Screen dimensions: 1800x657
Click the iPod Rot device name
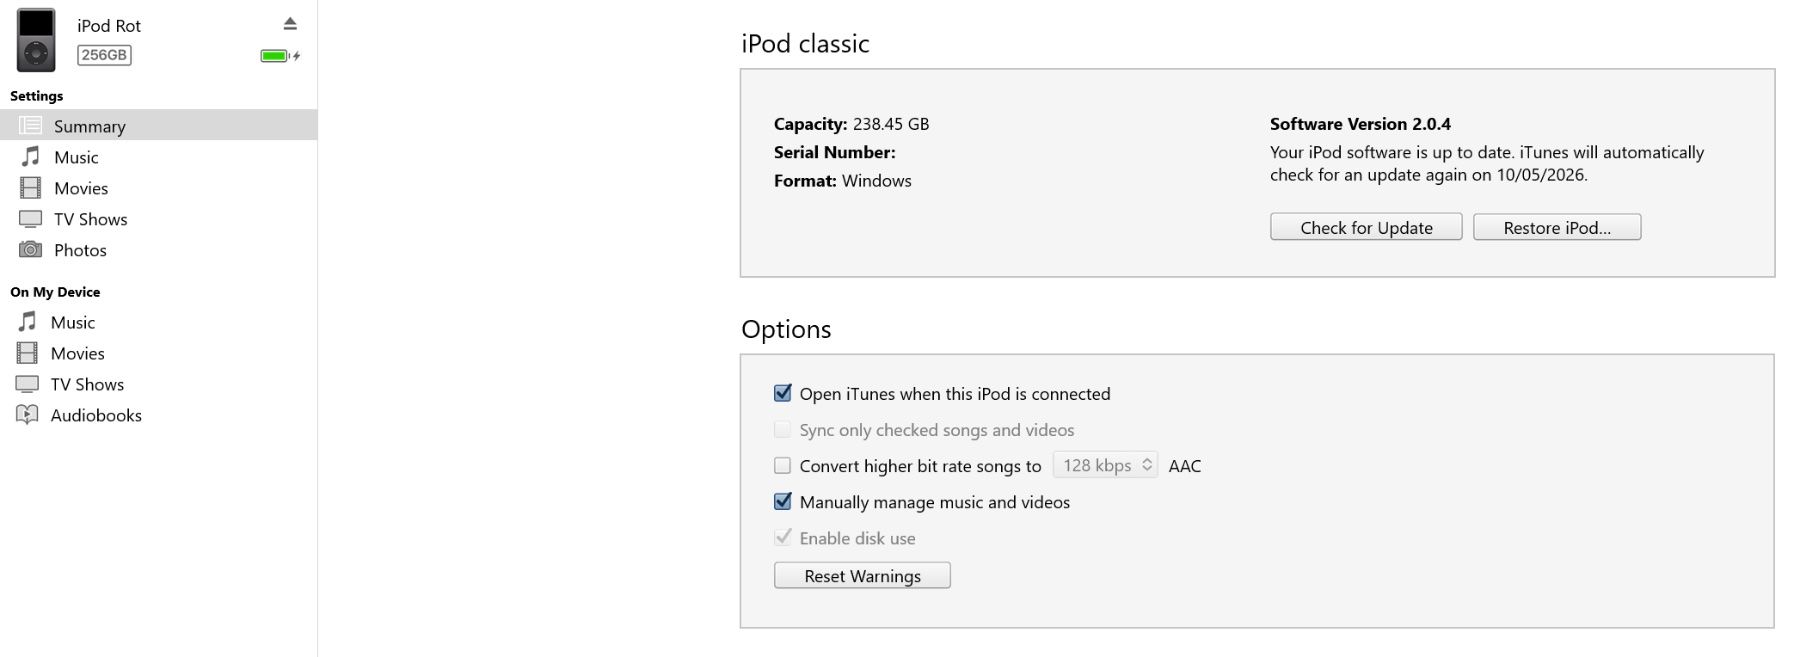(109, 25)
